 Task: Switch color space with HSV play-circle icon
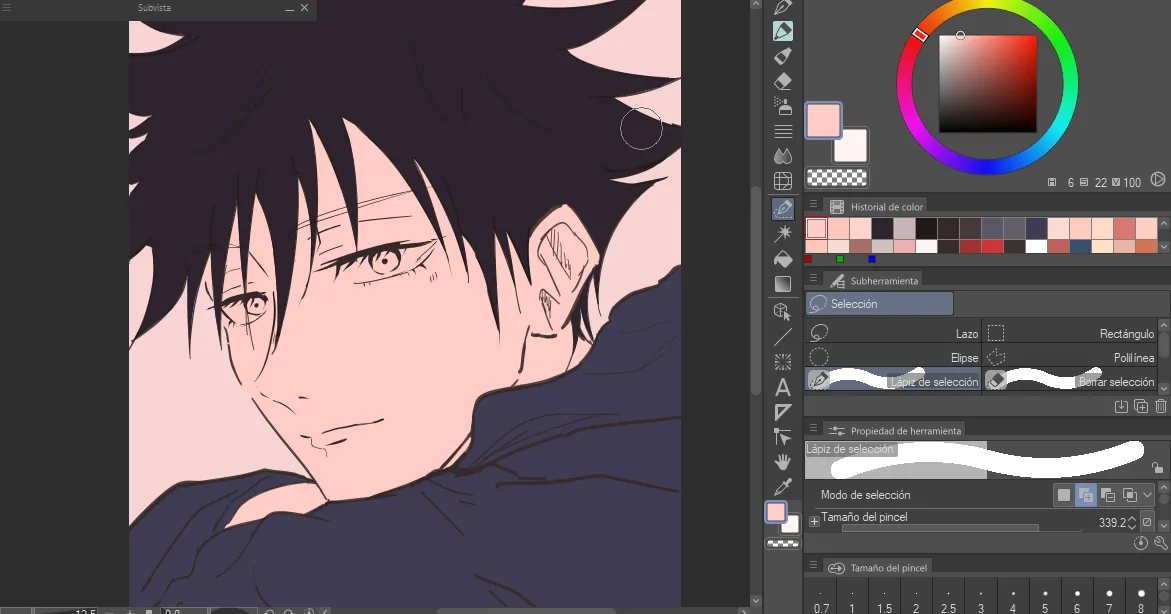click(x=1158, y=179)
